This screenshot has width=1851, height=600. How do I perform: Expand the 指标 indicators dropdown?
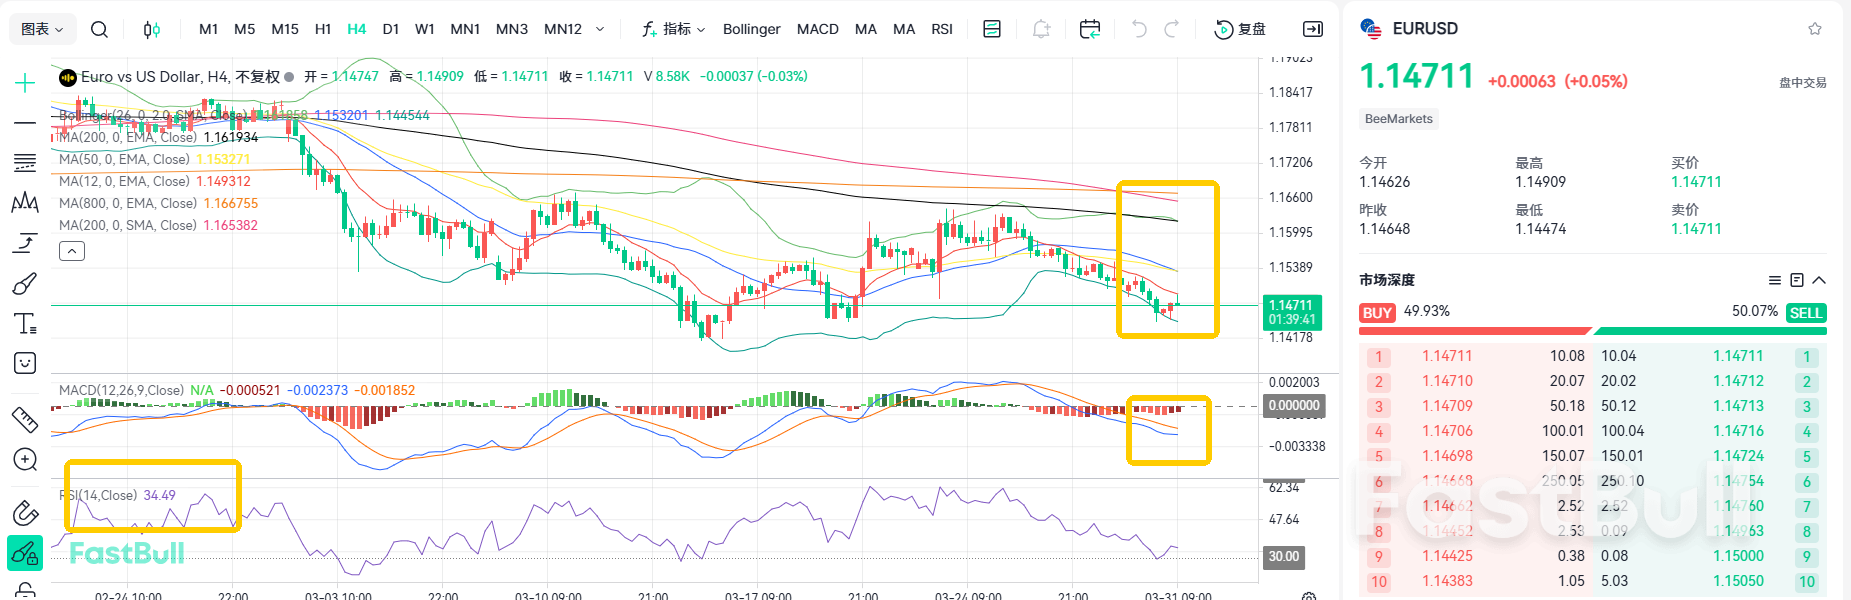pos(674,29)
